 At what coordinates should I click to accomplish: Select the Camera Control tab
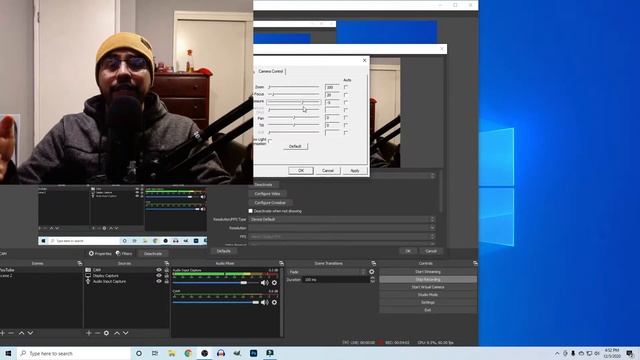pyautogui.click(x=271, y=71)
